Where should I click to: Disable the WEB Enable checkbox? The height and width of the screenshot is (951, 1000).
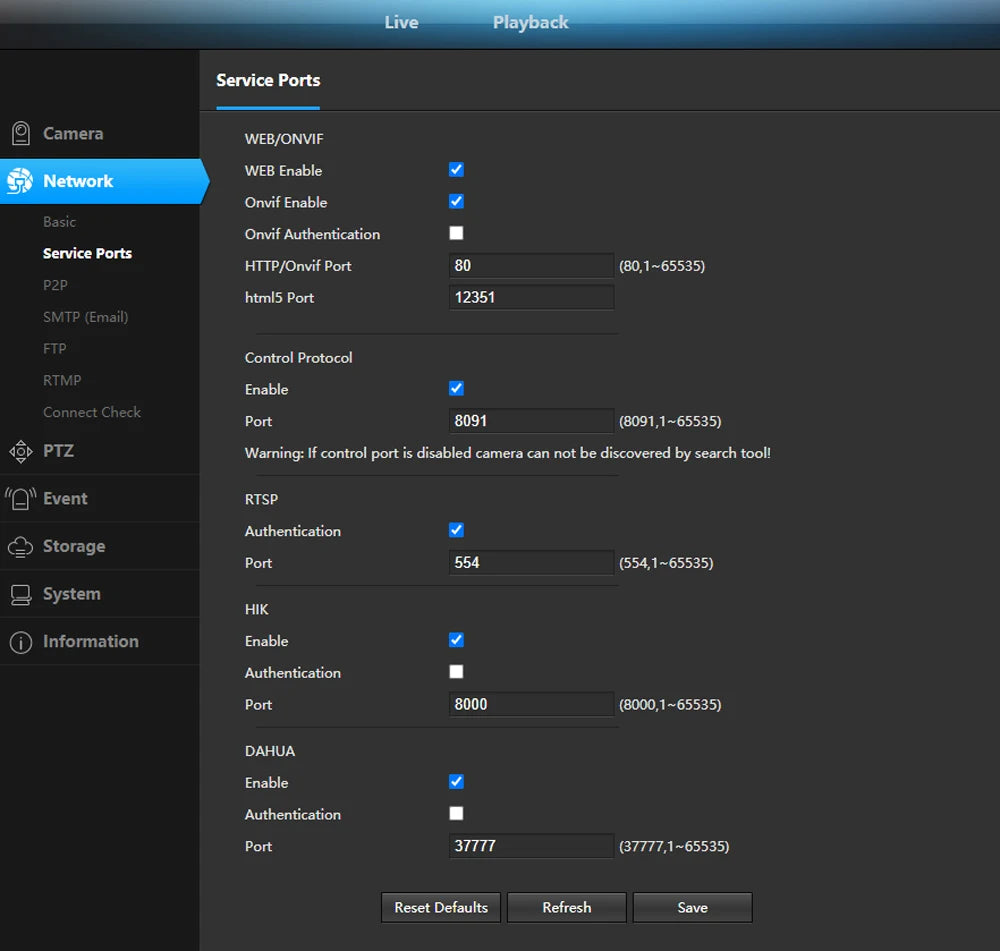(456, 170)
